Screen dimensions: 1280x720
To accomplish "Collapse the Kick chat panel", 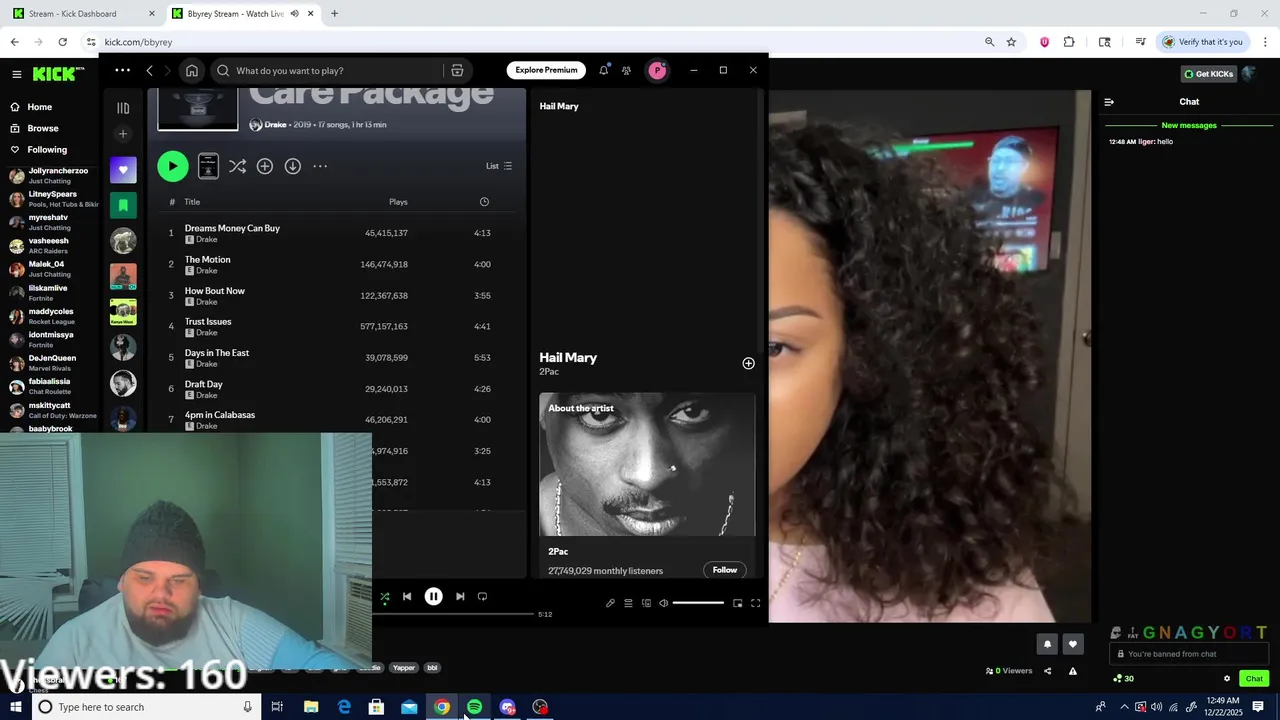I will pyautogui.click(x=1108, y=102).
